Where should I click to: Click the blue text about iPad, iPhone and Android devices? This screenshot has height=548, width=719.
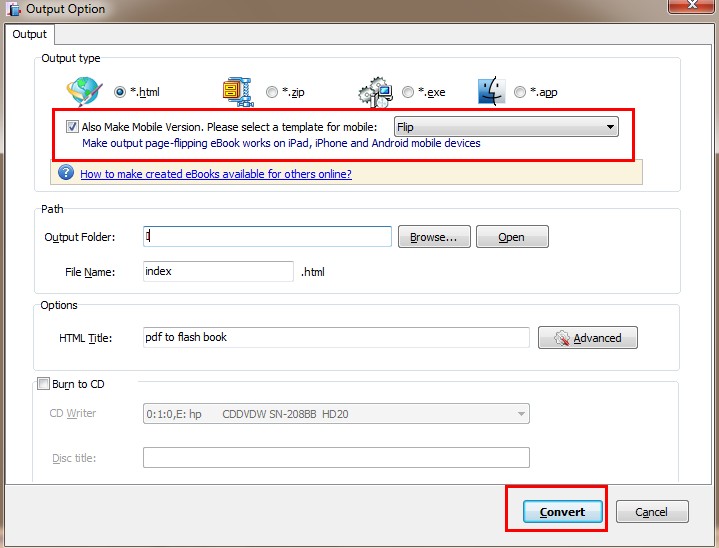pos(281,143)
